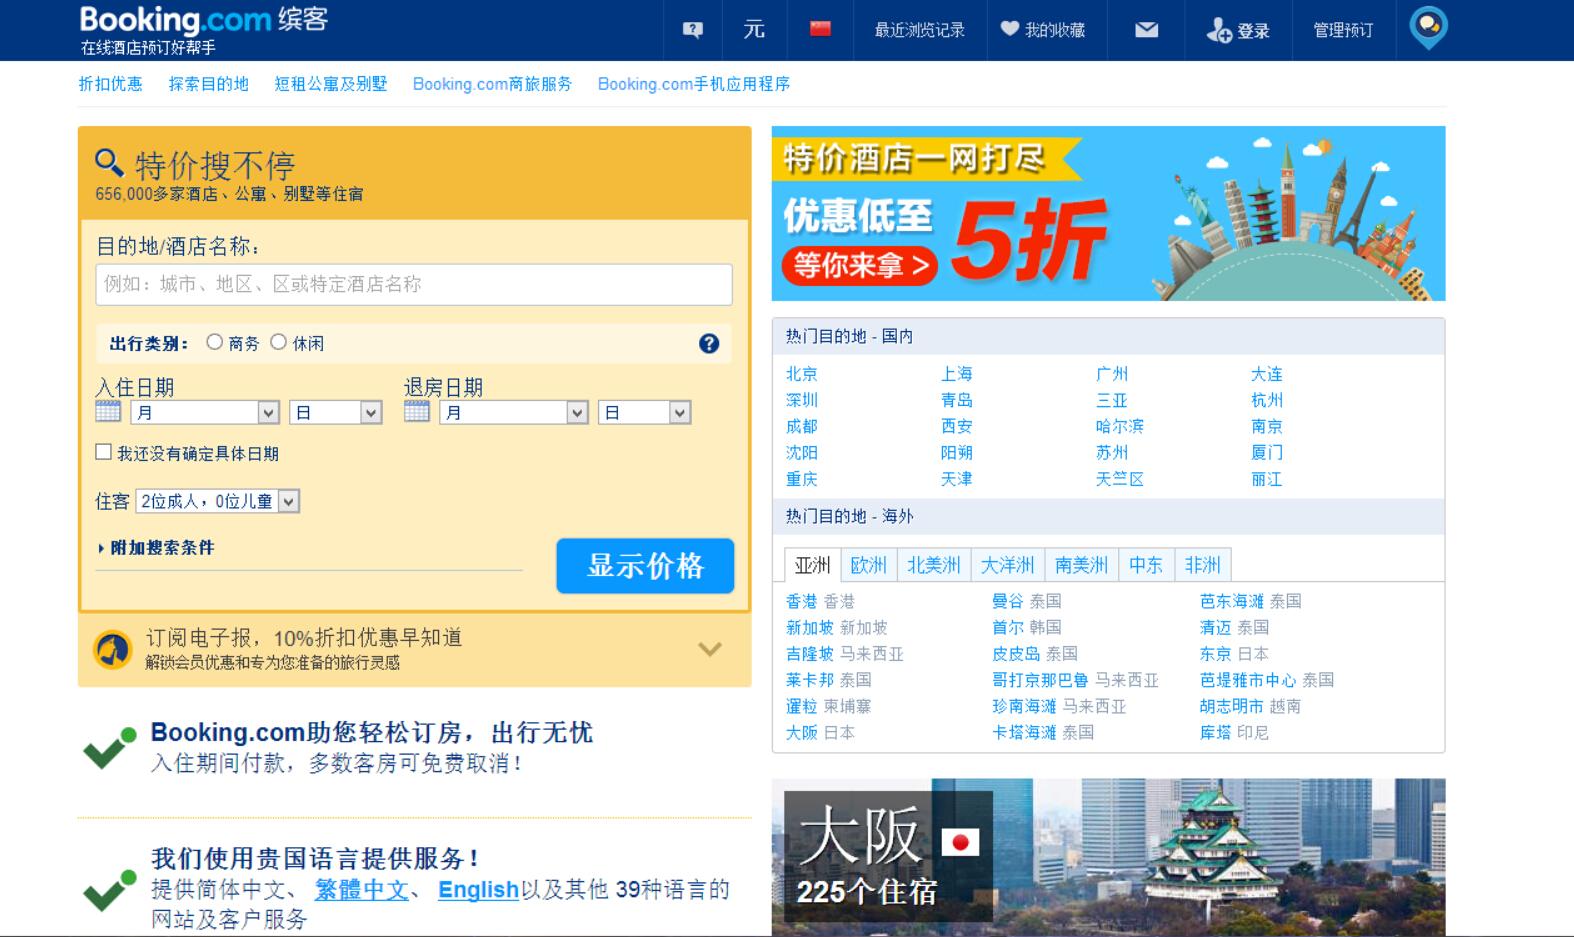The image size is (1574, 937).
Task: Switch to 南美洲 tab
Action: (1081, 565)
